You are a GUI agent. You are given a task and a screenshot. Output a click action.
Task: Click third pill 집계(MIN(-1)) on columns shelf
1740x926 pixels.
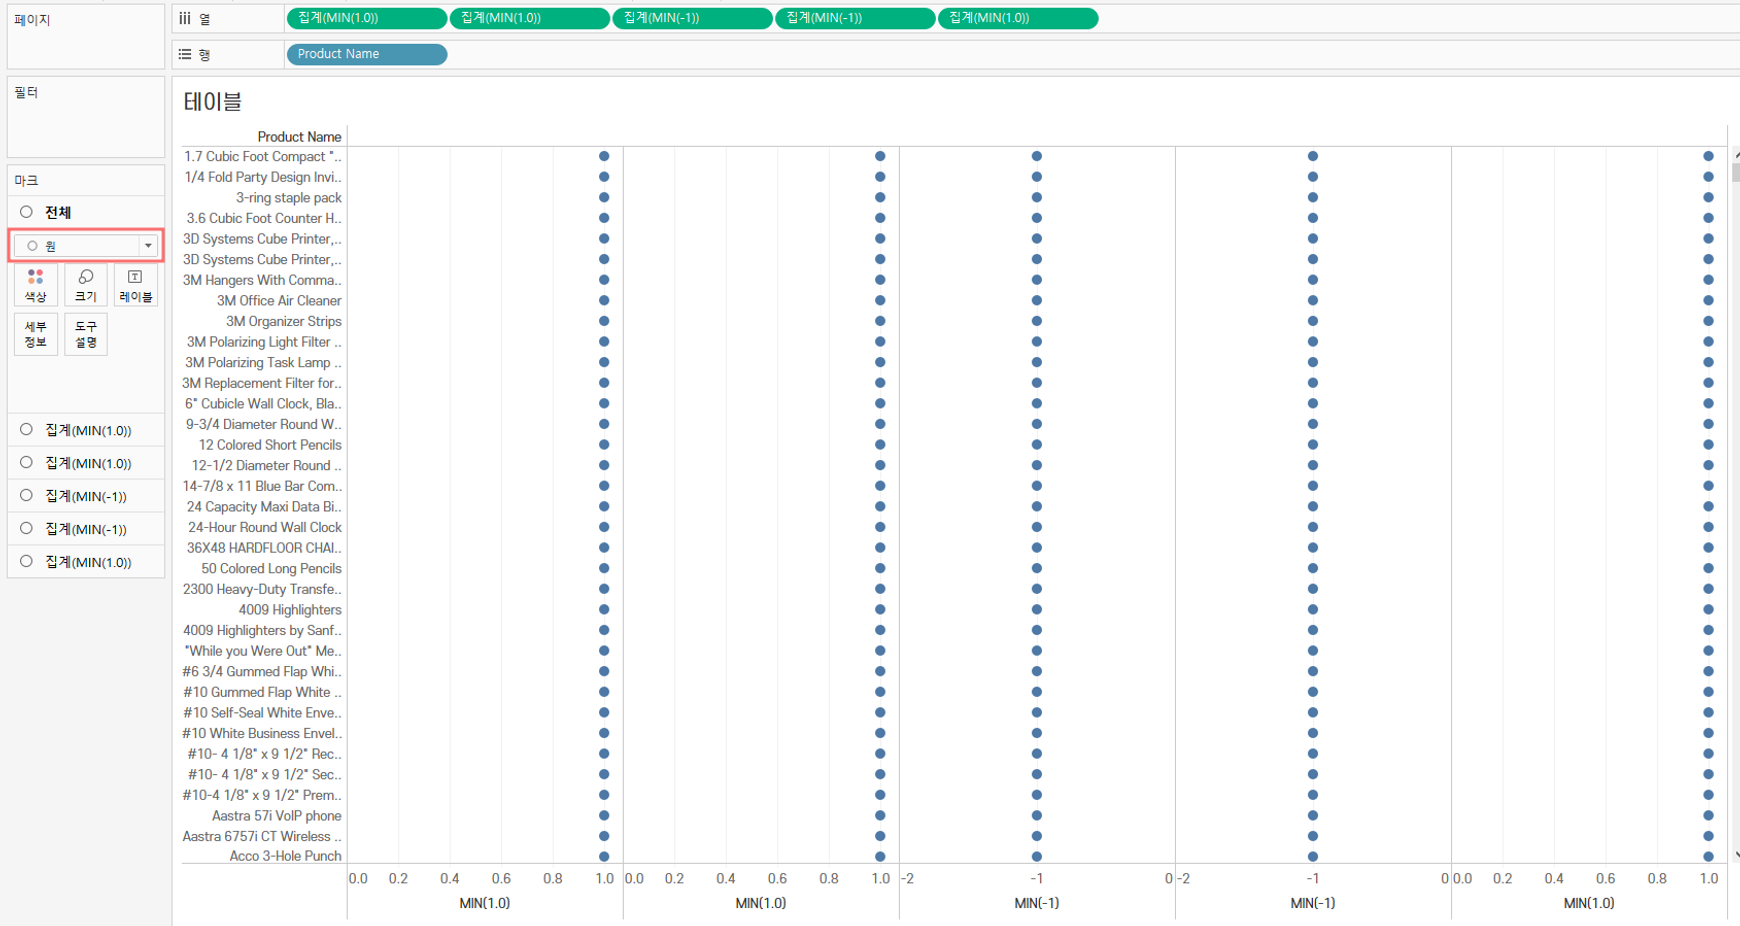pyautogui.click(x=692, y=18)
